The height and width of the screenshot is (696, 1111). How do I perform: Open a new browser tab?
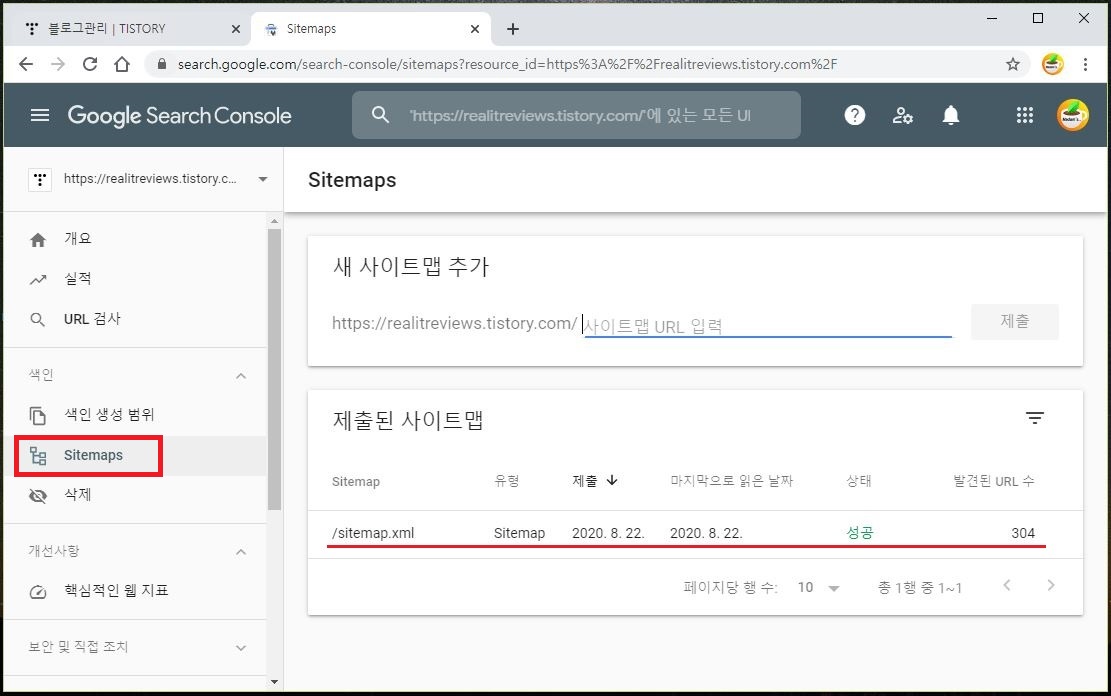coord(513,29)
